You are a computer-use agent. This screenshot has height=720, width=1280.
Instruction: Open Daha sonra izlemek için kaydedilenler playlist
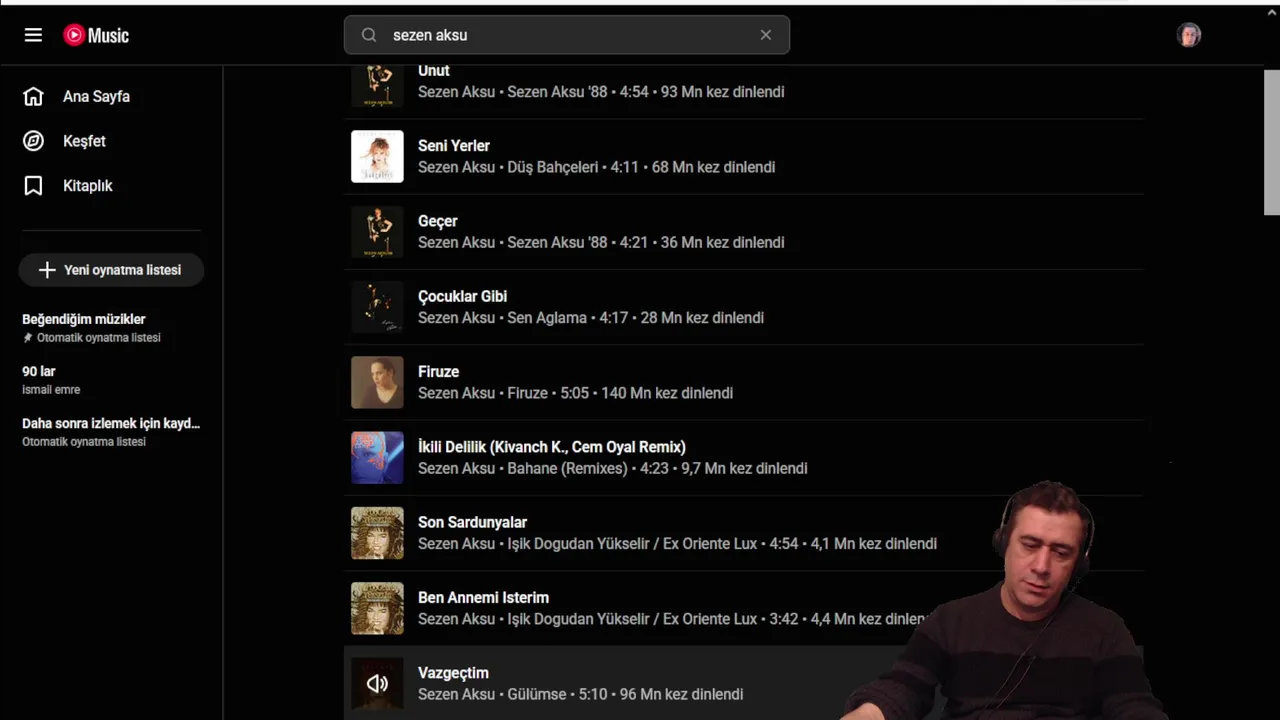tap(111, 423)
